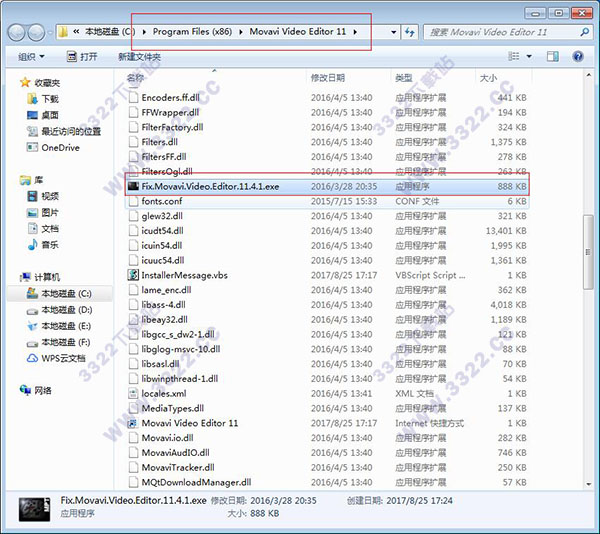
Task: Open the 下载 downloads folder in sidebar
Action: pyautogui.click(x=43, y=99)
